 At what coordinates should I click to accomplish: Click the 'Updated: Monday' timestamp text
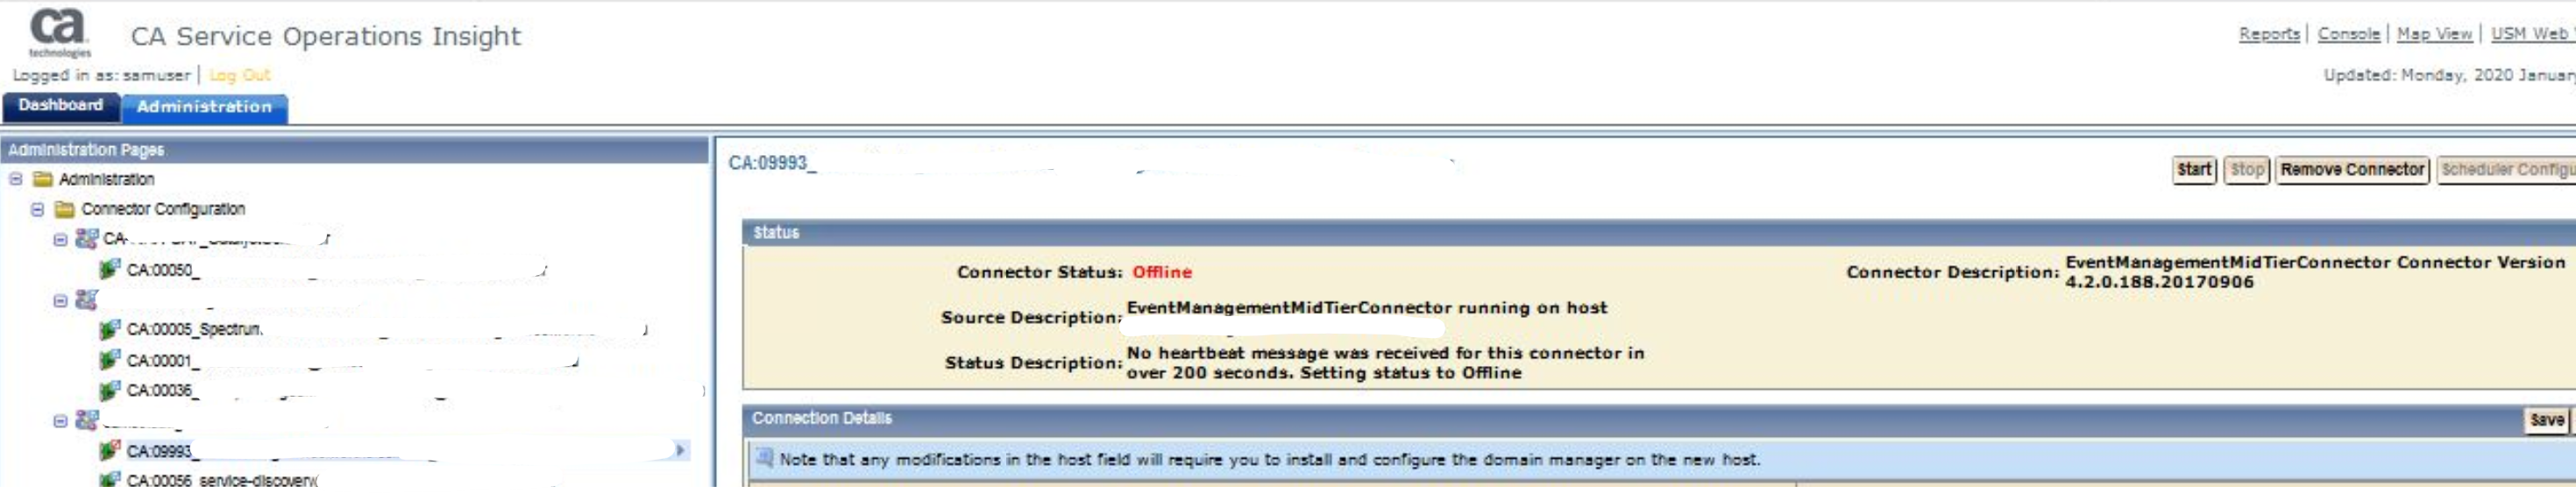click(2449, 76)
